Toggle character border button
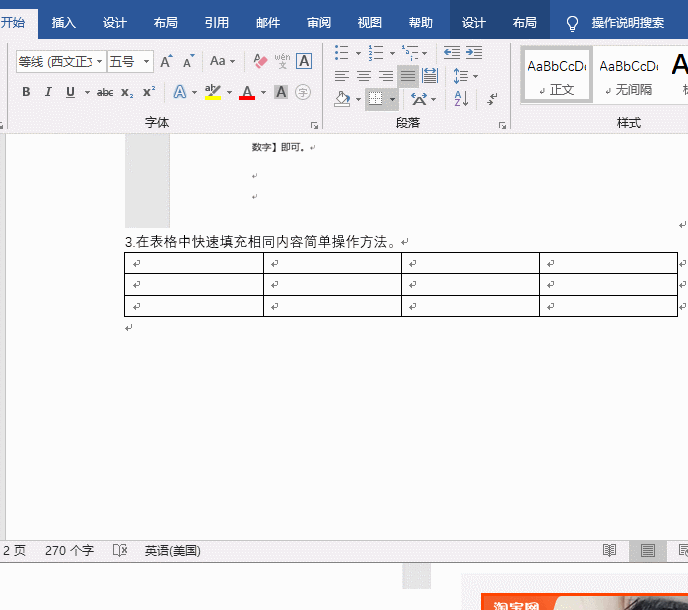688x610 pixels. tap(304, 61)
